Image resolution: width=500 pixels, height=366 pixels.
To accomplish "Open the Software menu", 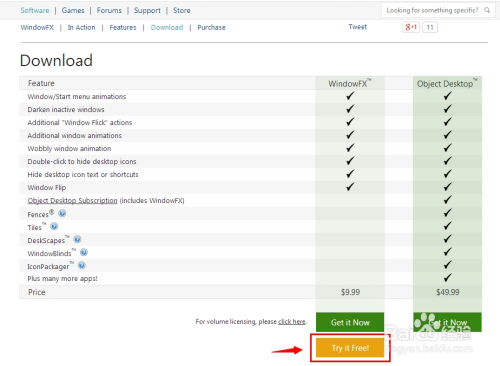I will coord(35,10).
